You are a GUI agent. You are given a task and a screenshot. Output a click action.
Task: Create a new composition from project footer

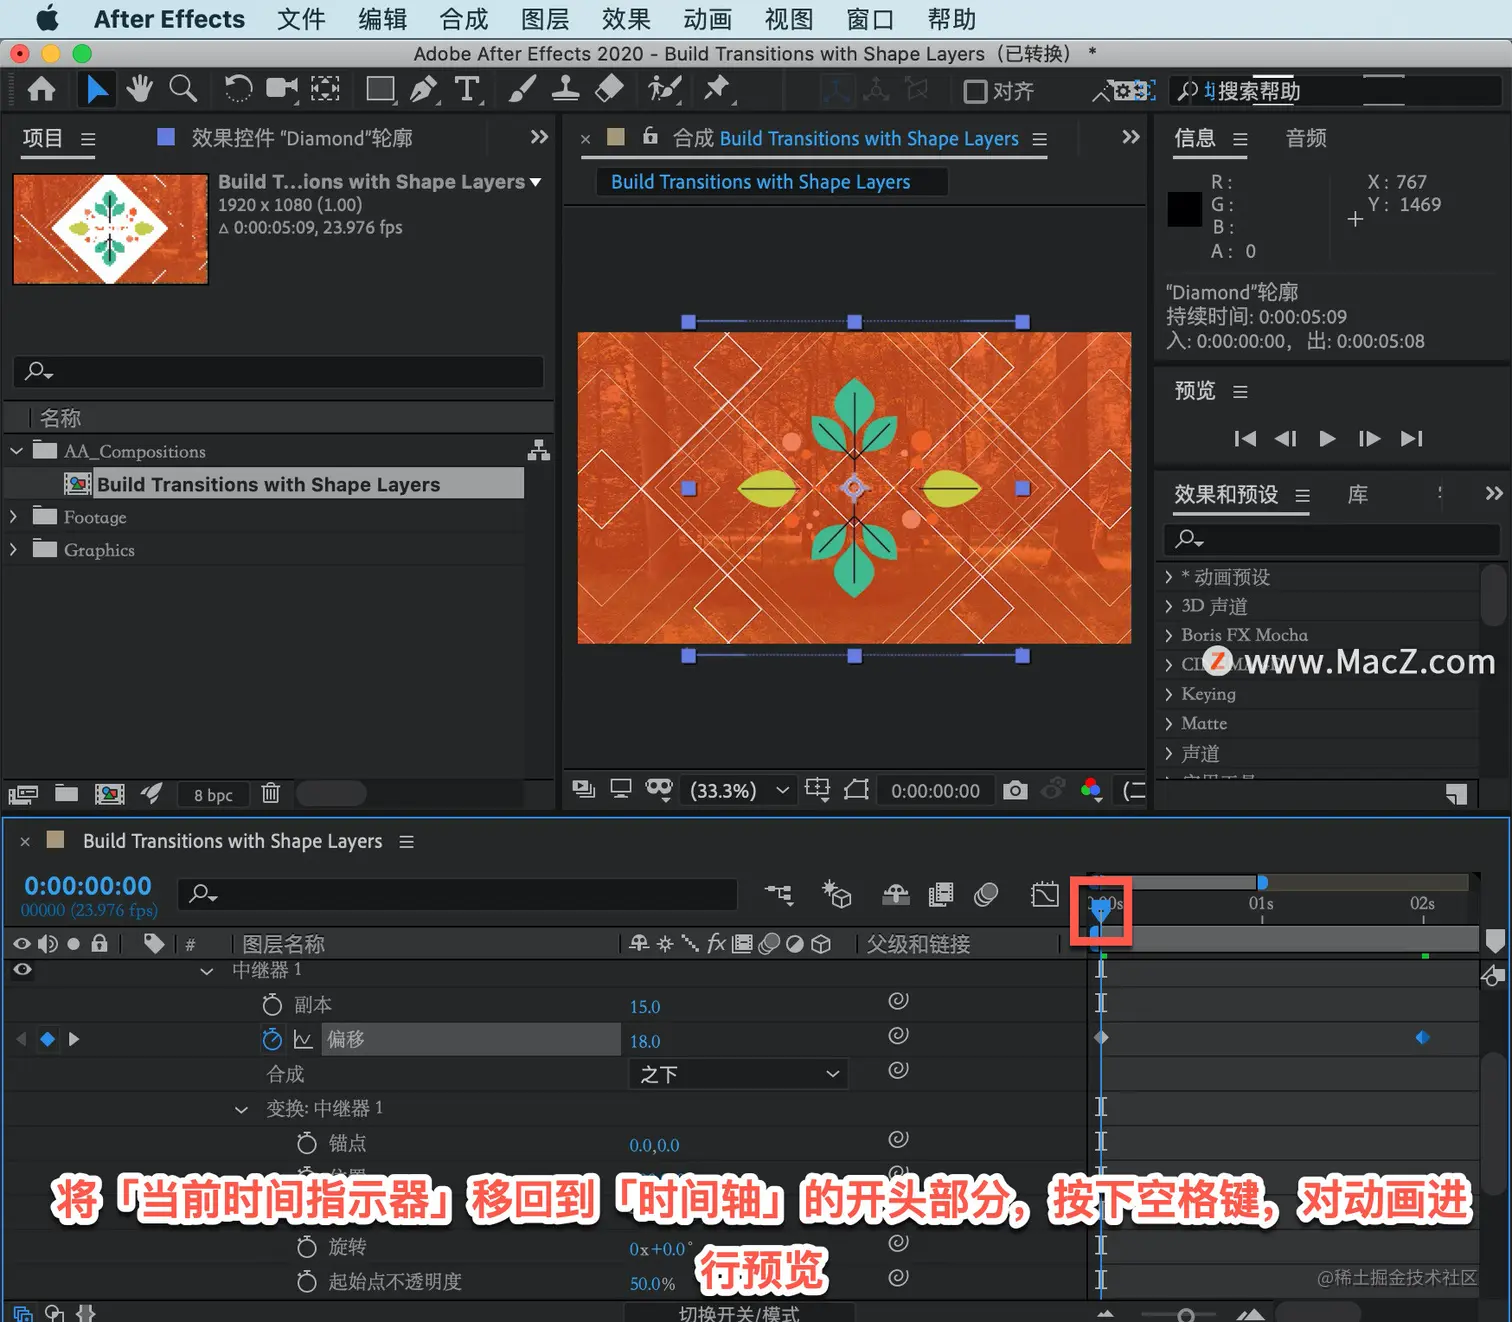(x=109, y=794)
